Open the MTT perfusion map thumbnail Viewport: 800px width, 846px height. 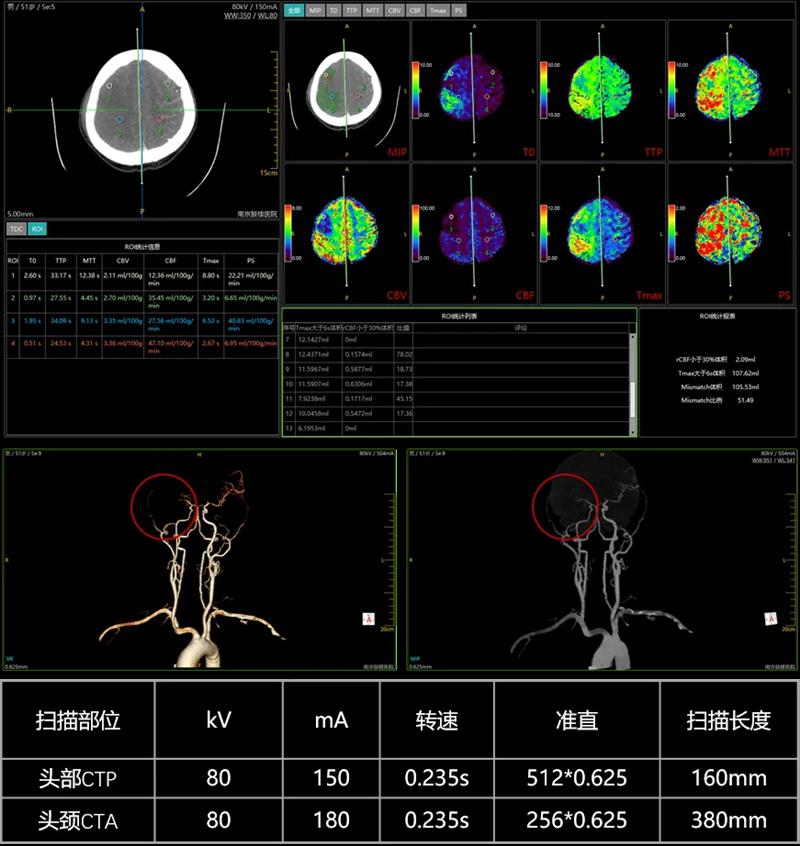[x=730, y=91]
